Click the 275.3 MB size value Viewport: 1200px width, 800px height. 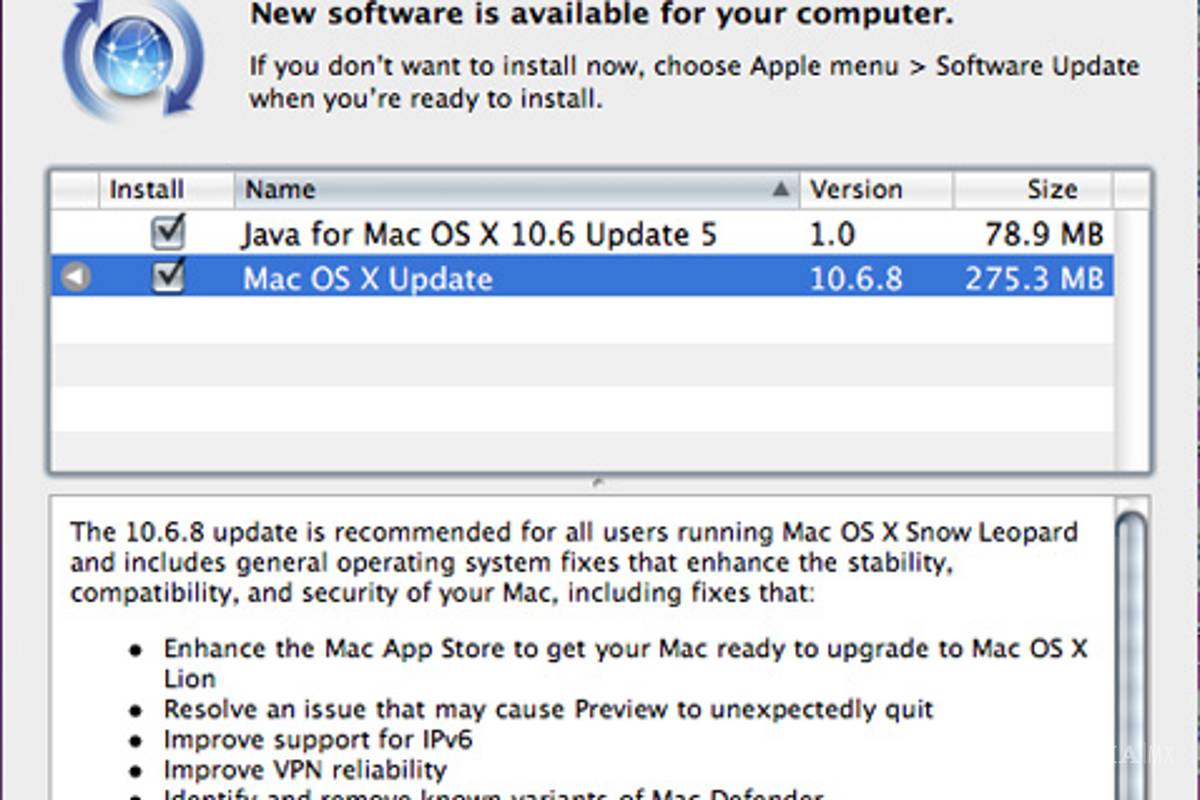tap(1033, 278)
